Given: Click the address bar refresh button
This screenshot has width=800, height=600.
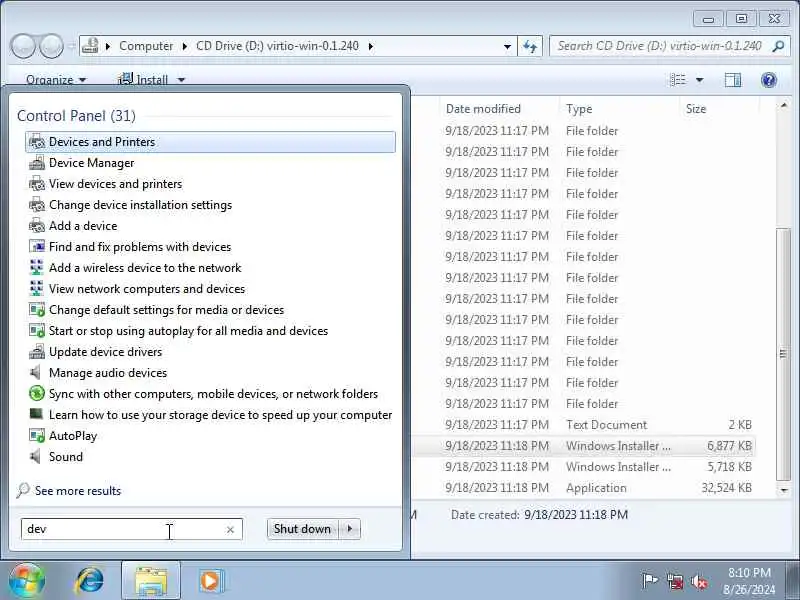Looking at the screenshot, I should 530,46.
